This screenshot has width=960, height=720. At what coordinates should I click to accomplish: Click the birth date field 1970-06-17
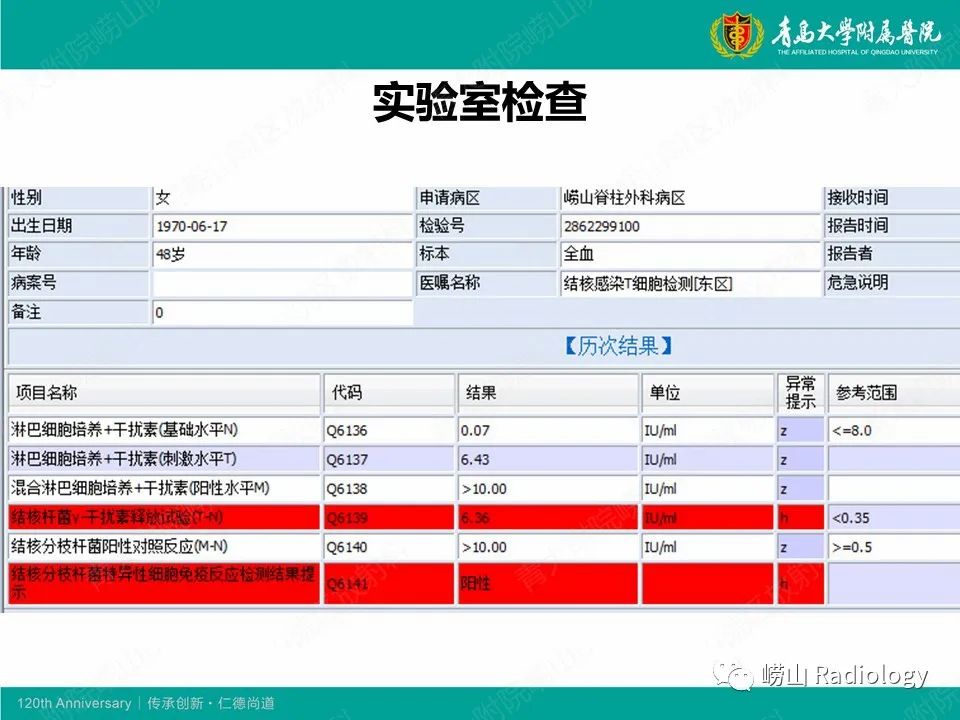coord(282,226)
